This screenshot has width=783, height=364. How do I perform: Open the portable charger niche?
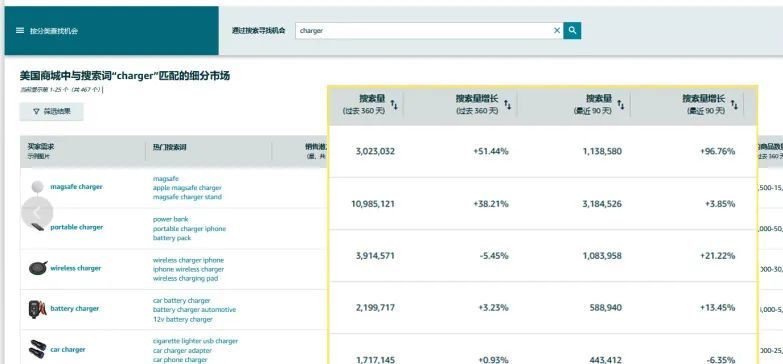[76, 227]
